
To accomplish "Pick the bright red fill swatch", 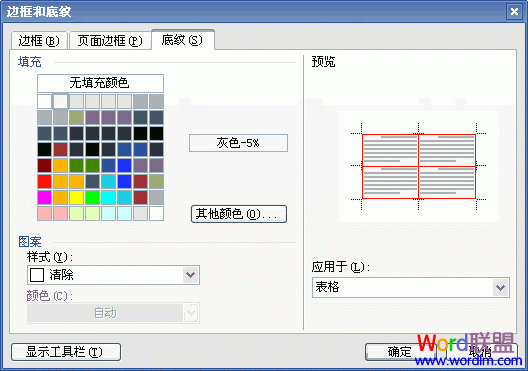I will pyautogui.click(x=44, y=181).
